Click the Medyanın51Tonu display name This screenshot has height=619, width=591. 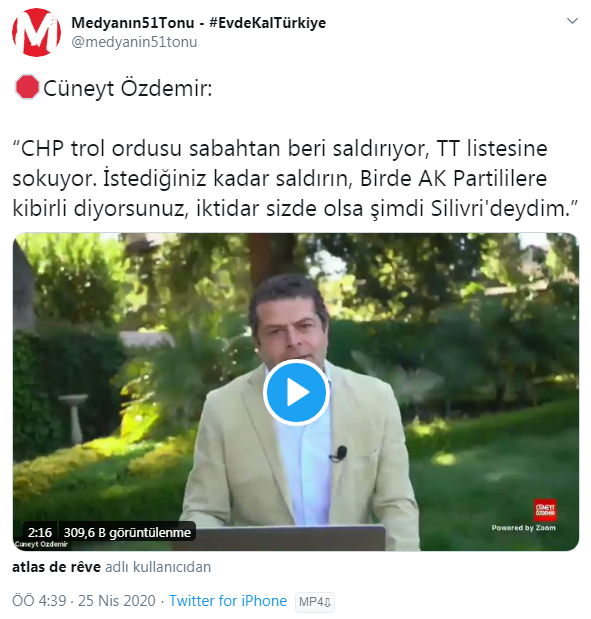[133, 23]
